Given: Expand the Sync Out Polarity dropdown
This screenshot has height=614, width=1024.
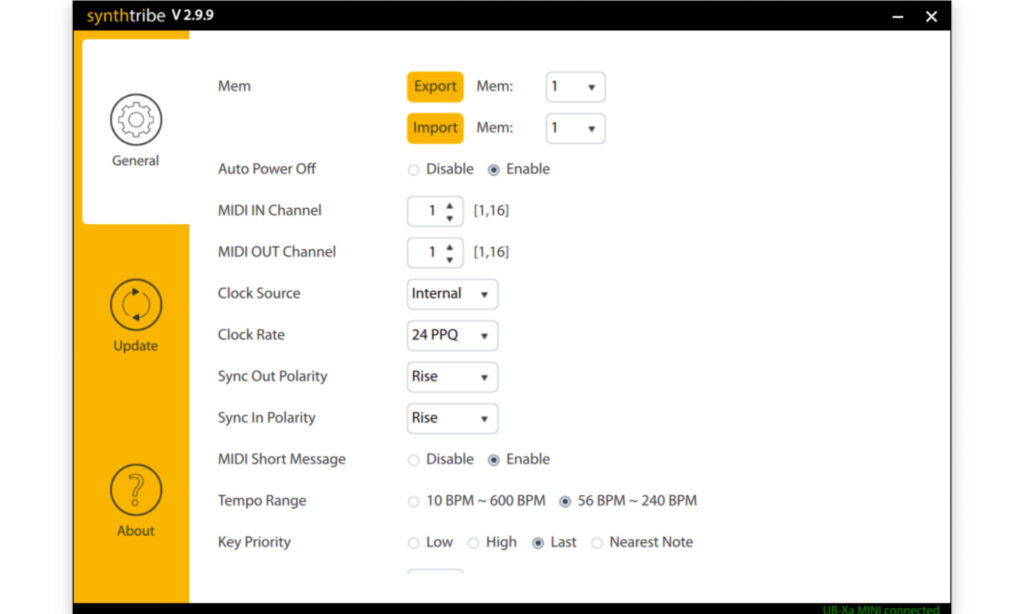Looking at the screenshot, I should tap(452, 377).
